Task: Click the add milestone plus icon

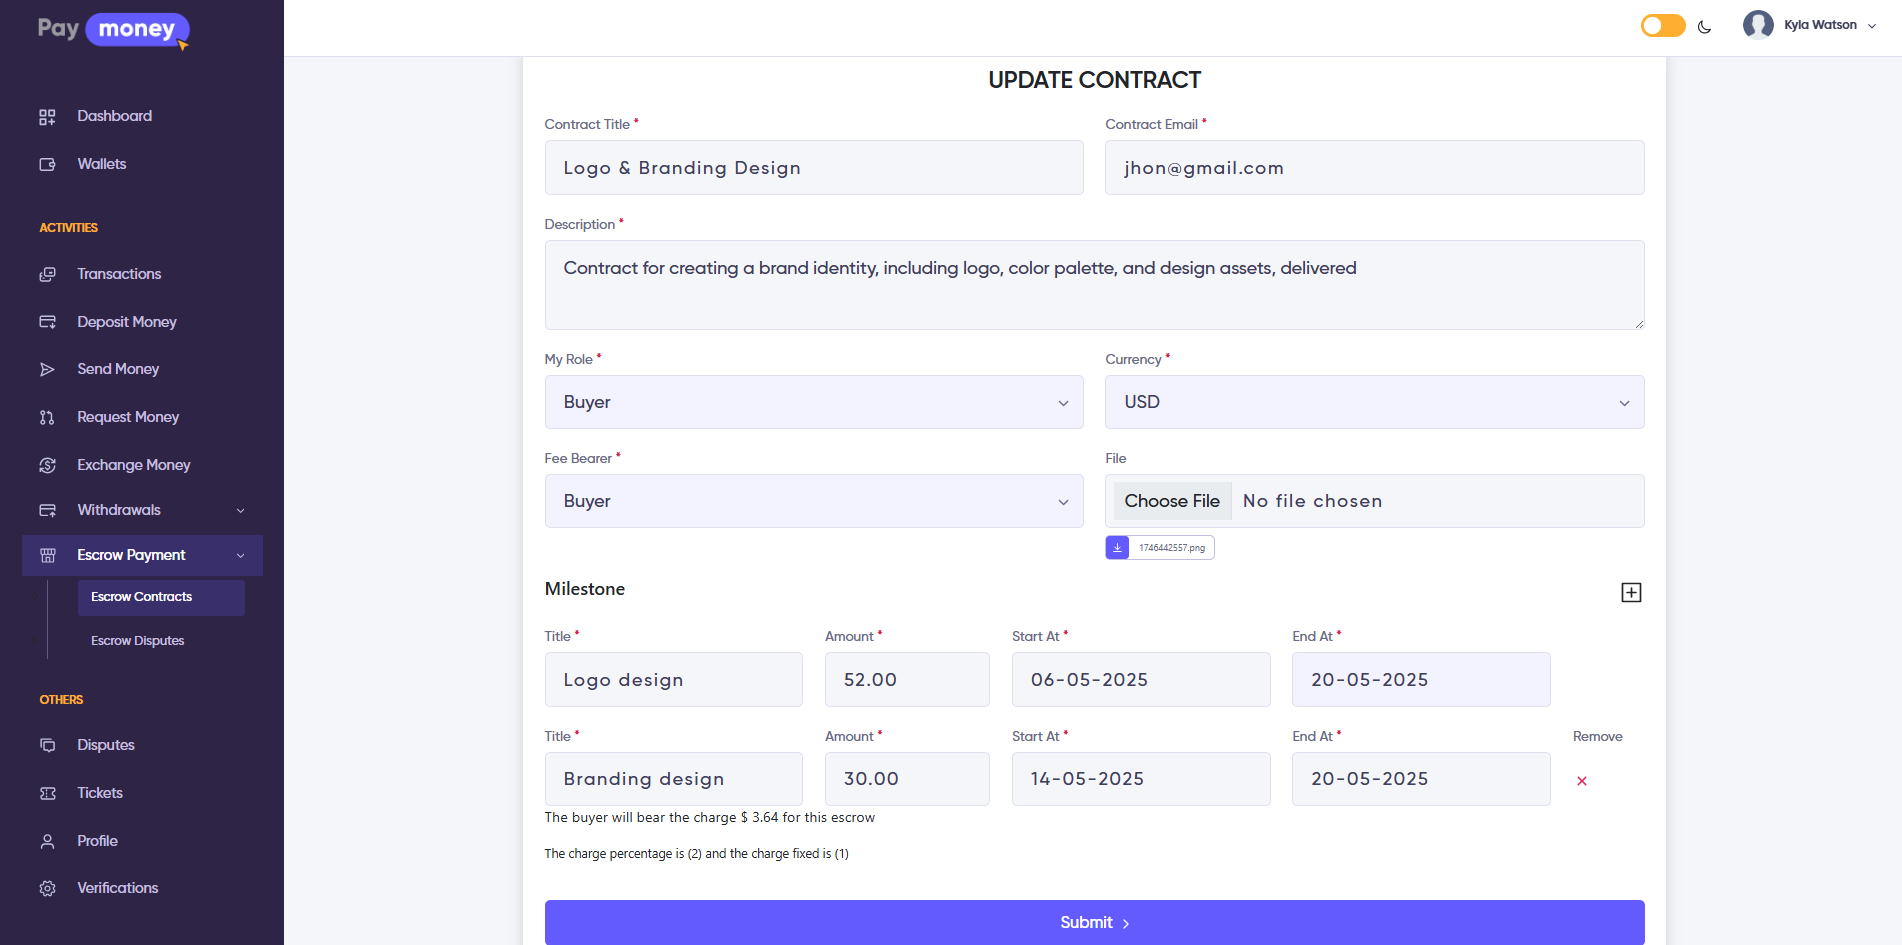Action: coord(1630,593)
